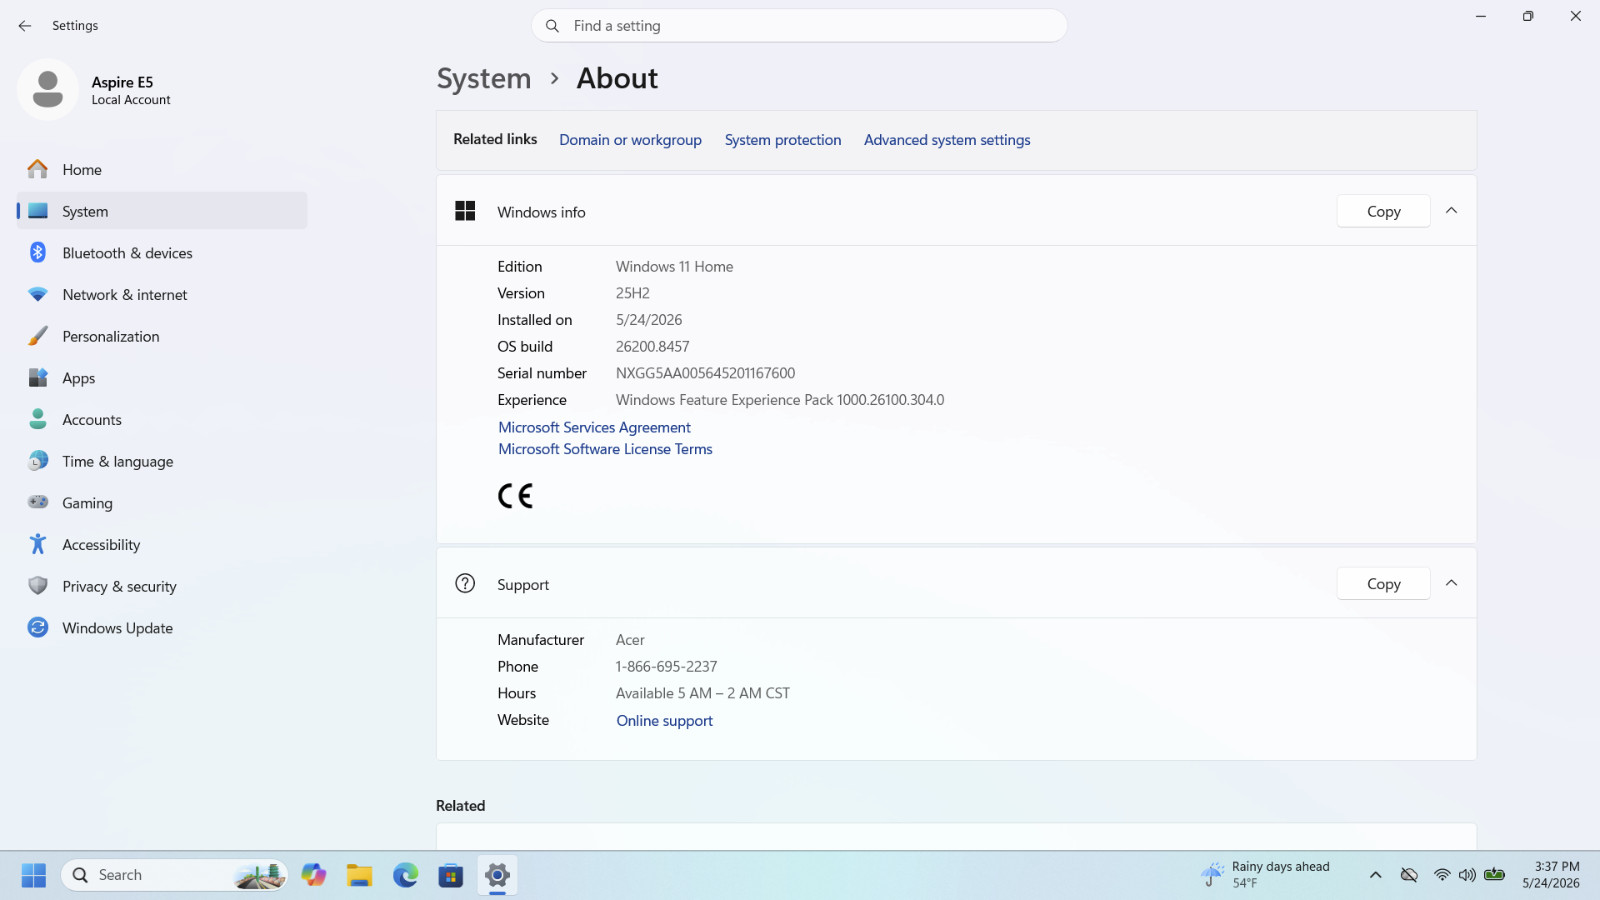This screenshot has width=1600, height=900.
Task: Click the Wi-Fi network tray icon
Action: 1442,875
